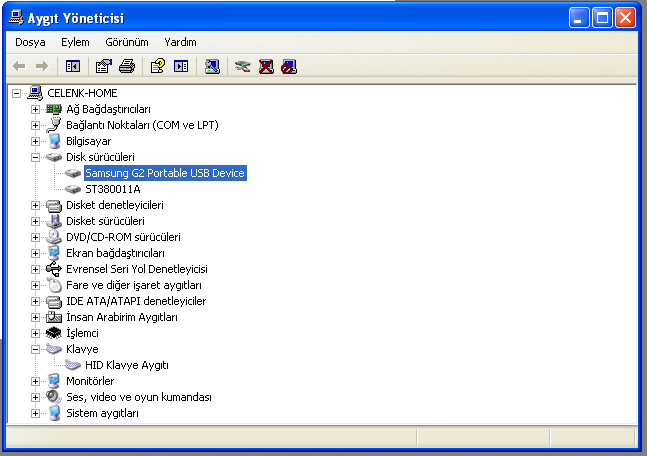Select Fare ve diğer işaret aygıtları label
This screenshot has height=456, width=647.
pyautogui.click(x=134, y=286)
